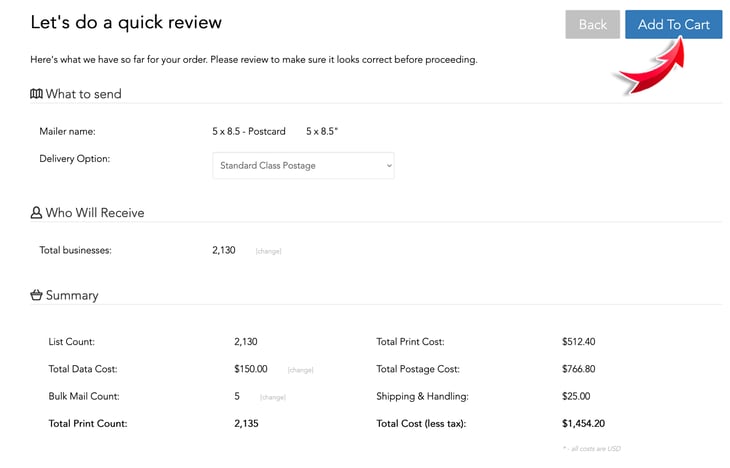Click the Total Postage Cost value $766.80
This screenshot has width=730, height=468.
click(578, 369)
